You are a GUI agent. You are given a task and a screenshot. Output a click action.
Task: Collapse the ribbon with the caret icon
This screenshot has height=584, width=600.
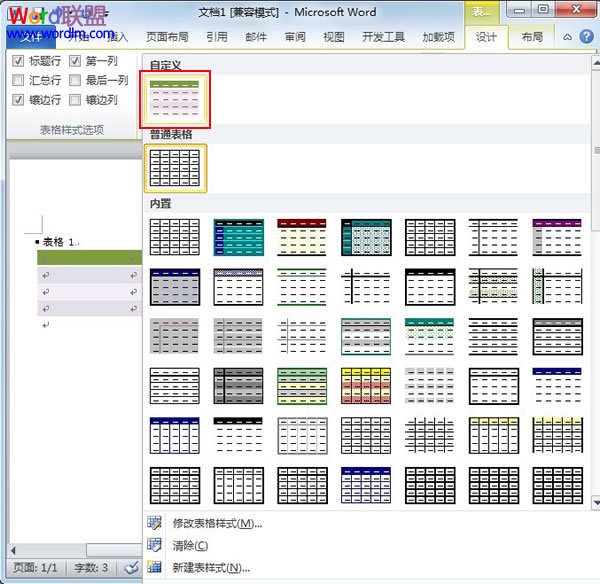(x=567, y=37)
